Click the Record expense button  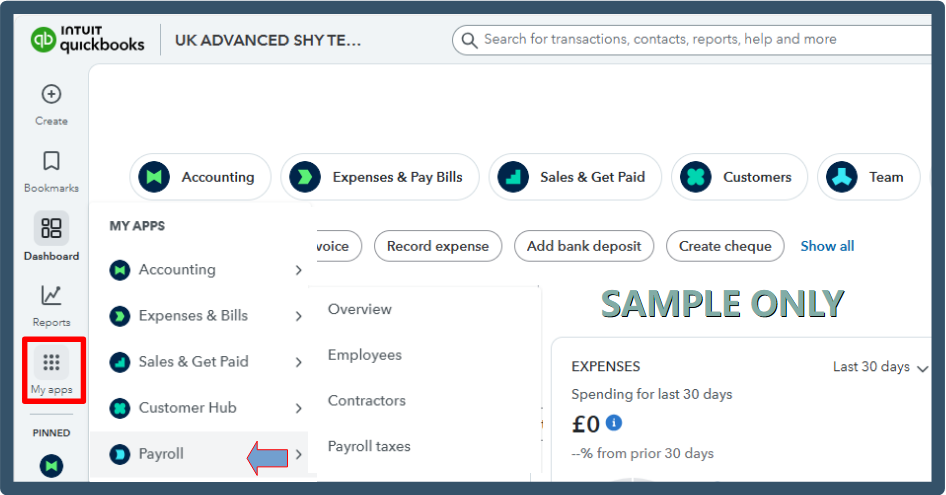point(438,246)
